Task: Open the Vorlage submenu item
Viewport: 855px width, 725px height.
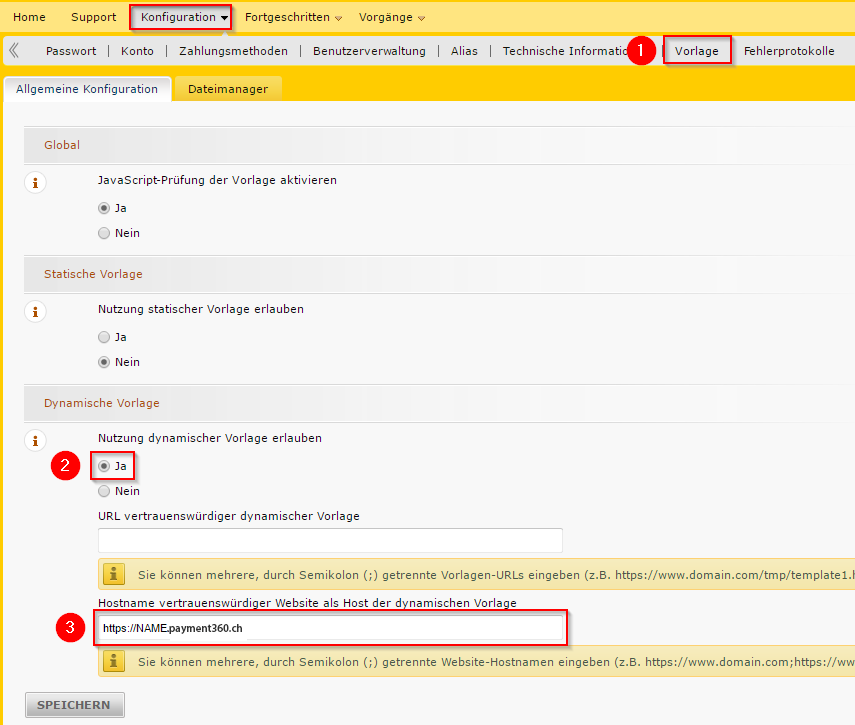Action: coord(697,51)
